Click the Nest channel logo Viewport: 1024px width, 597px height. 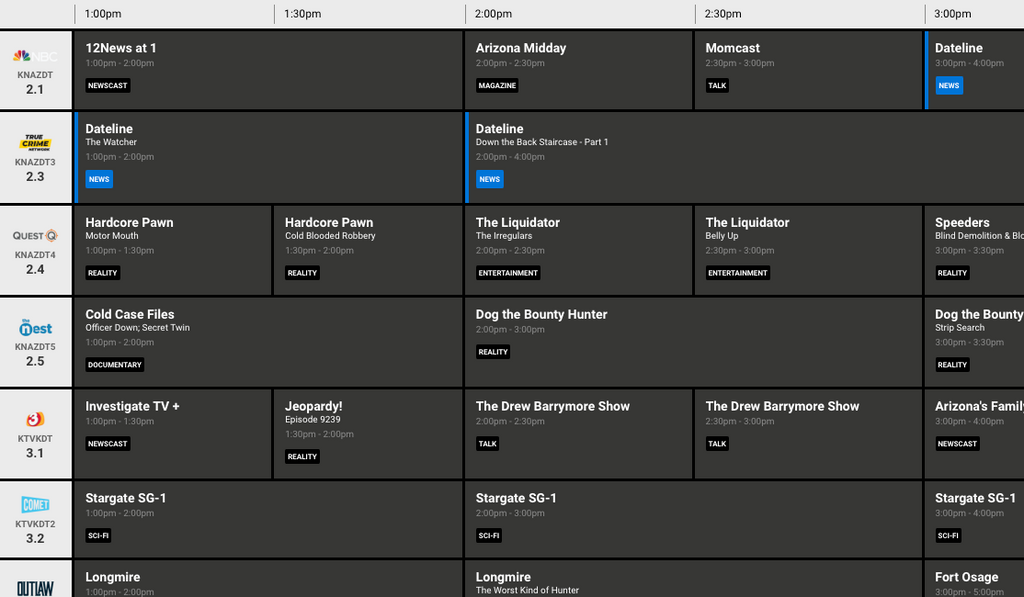coord(35,327)
